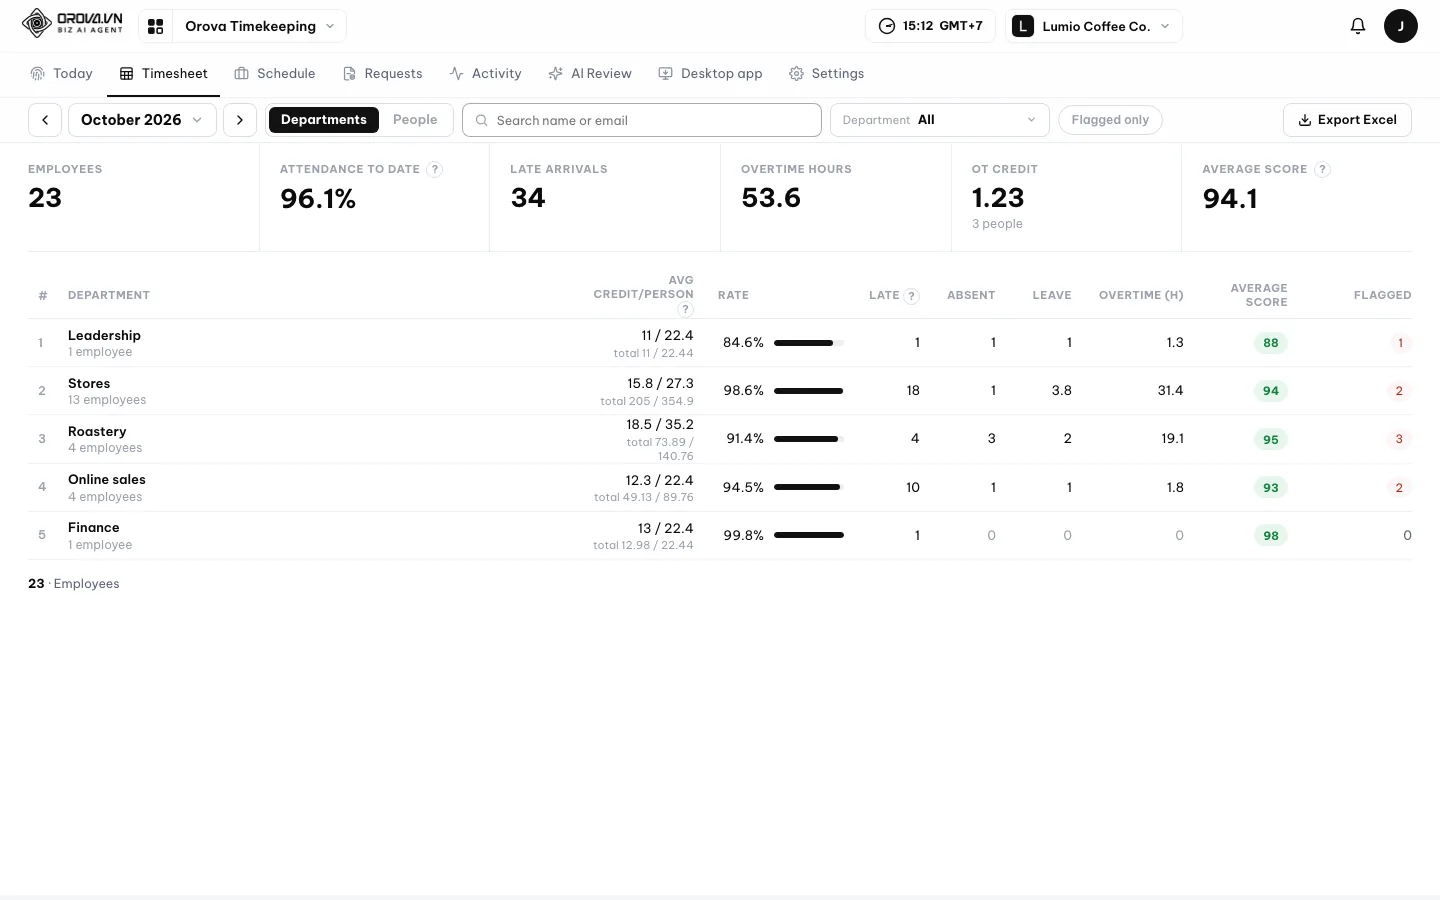The image size is (1440, 900).
Task: Open the Schedule tab
Action: coord(275,74)
